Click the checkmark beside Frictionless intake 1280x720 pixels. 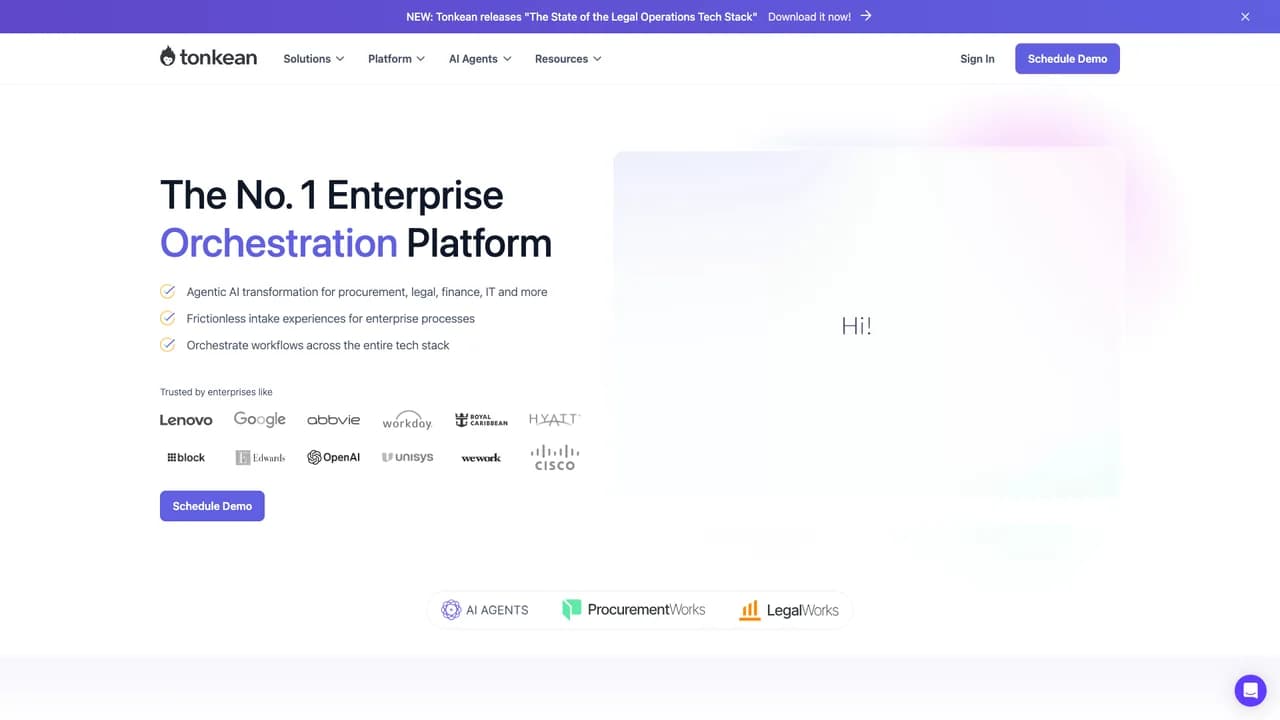coord(168,318)
